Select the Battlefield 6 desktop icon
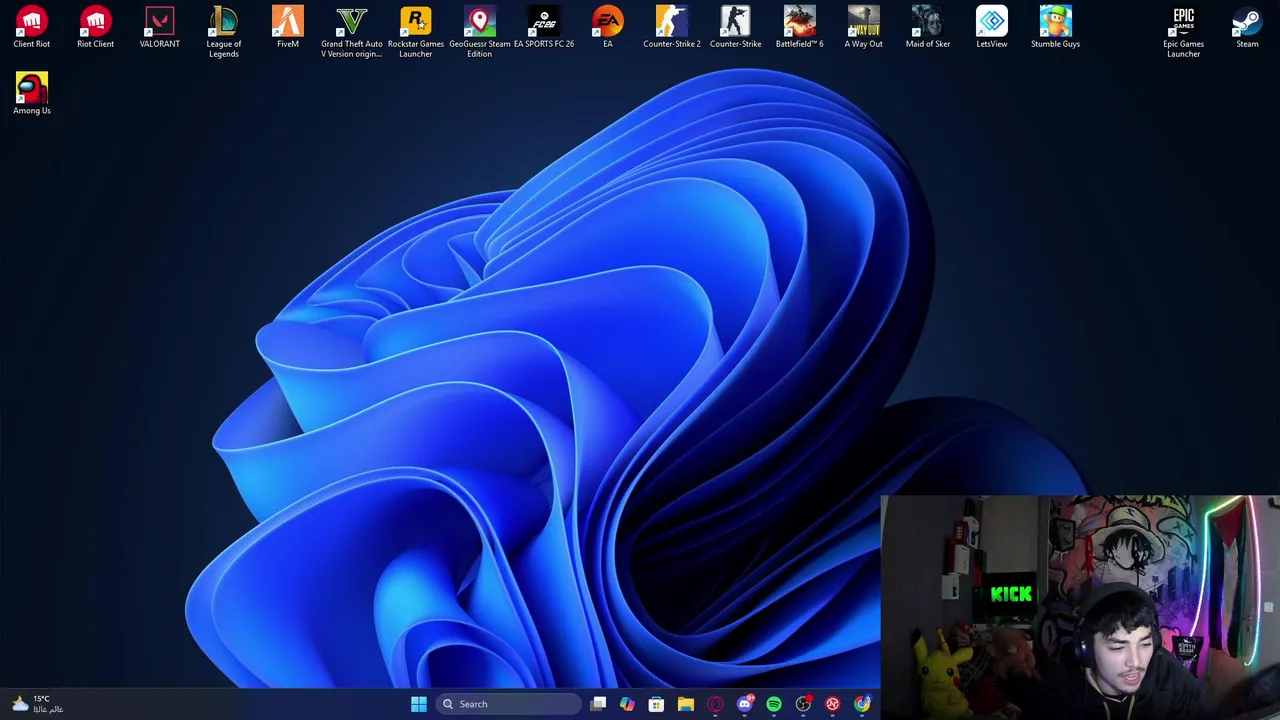This screenshot has width=1280, height=720. 800,27
